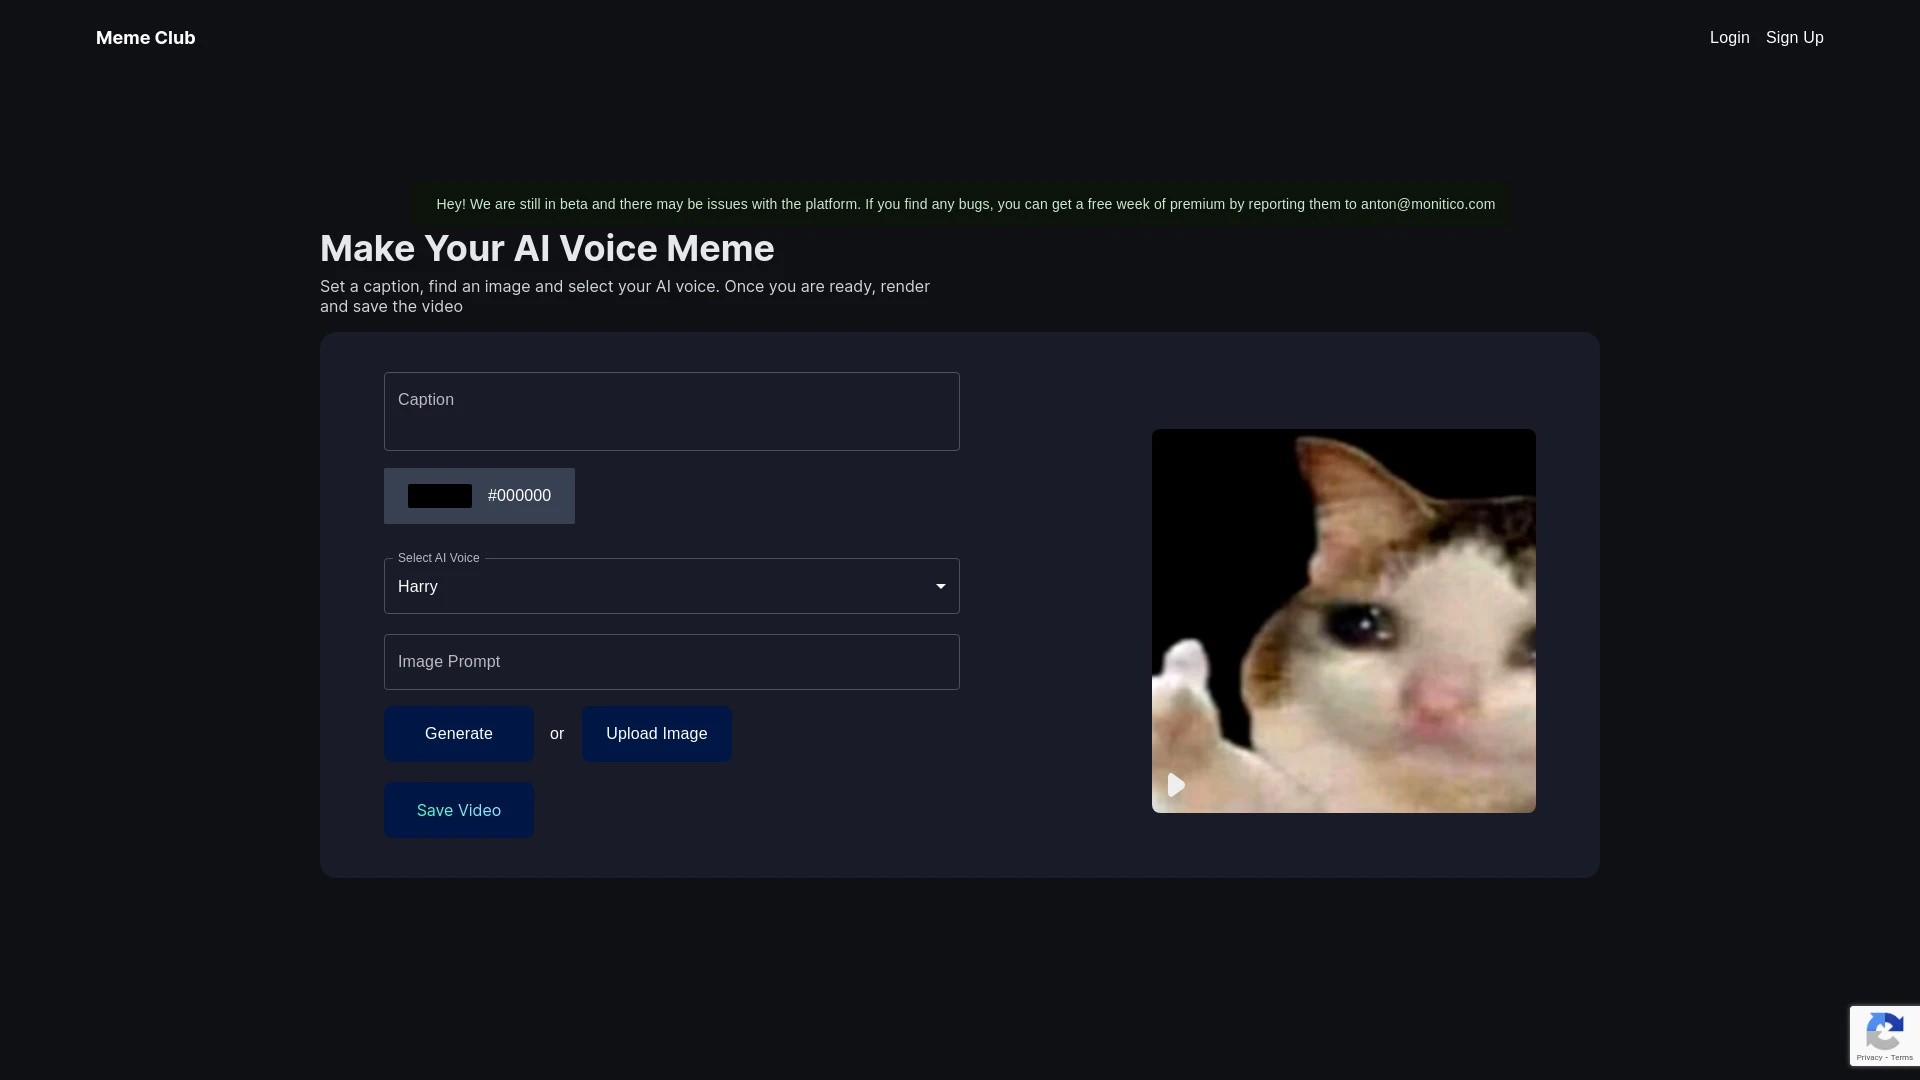The image size is (1920, 1080).
Task: Select the Sign Up menu item
Action: (1795, 37)
